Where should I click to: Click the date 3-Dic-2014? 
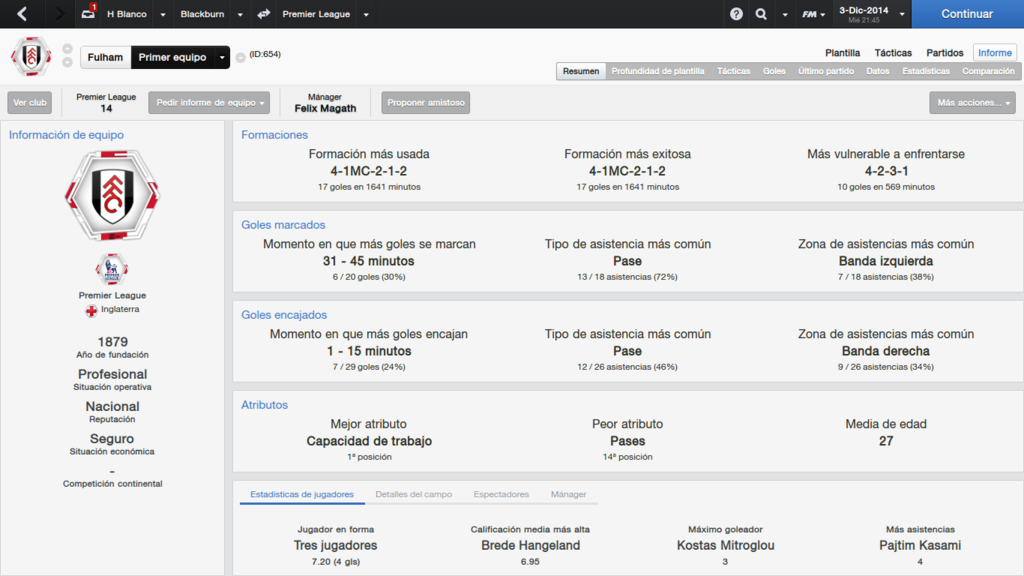click(x=863, y=10)
